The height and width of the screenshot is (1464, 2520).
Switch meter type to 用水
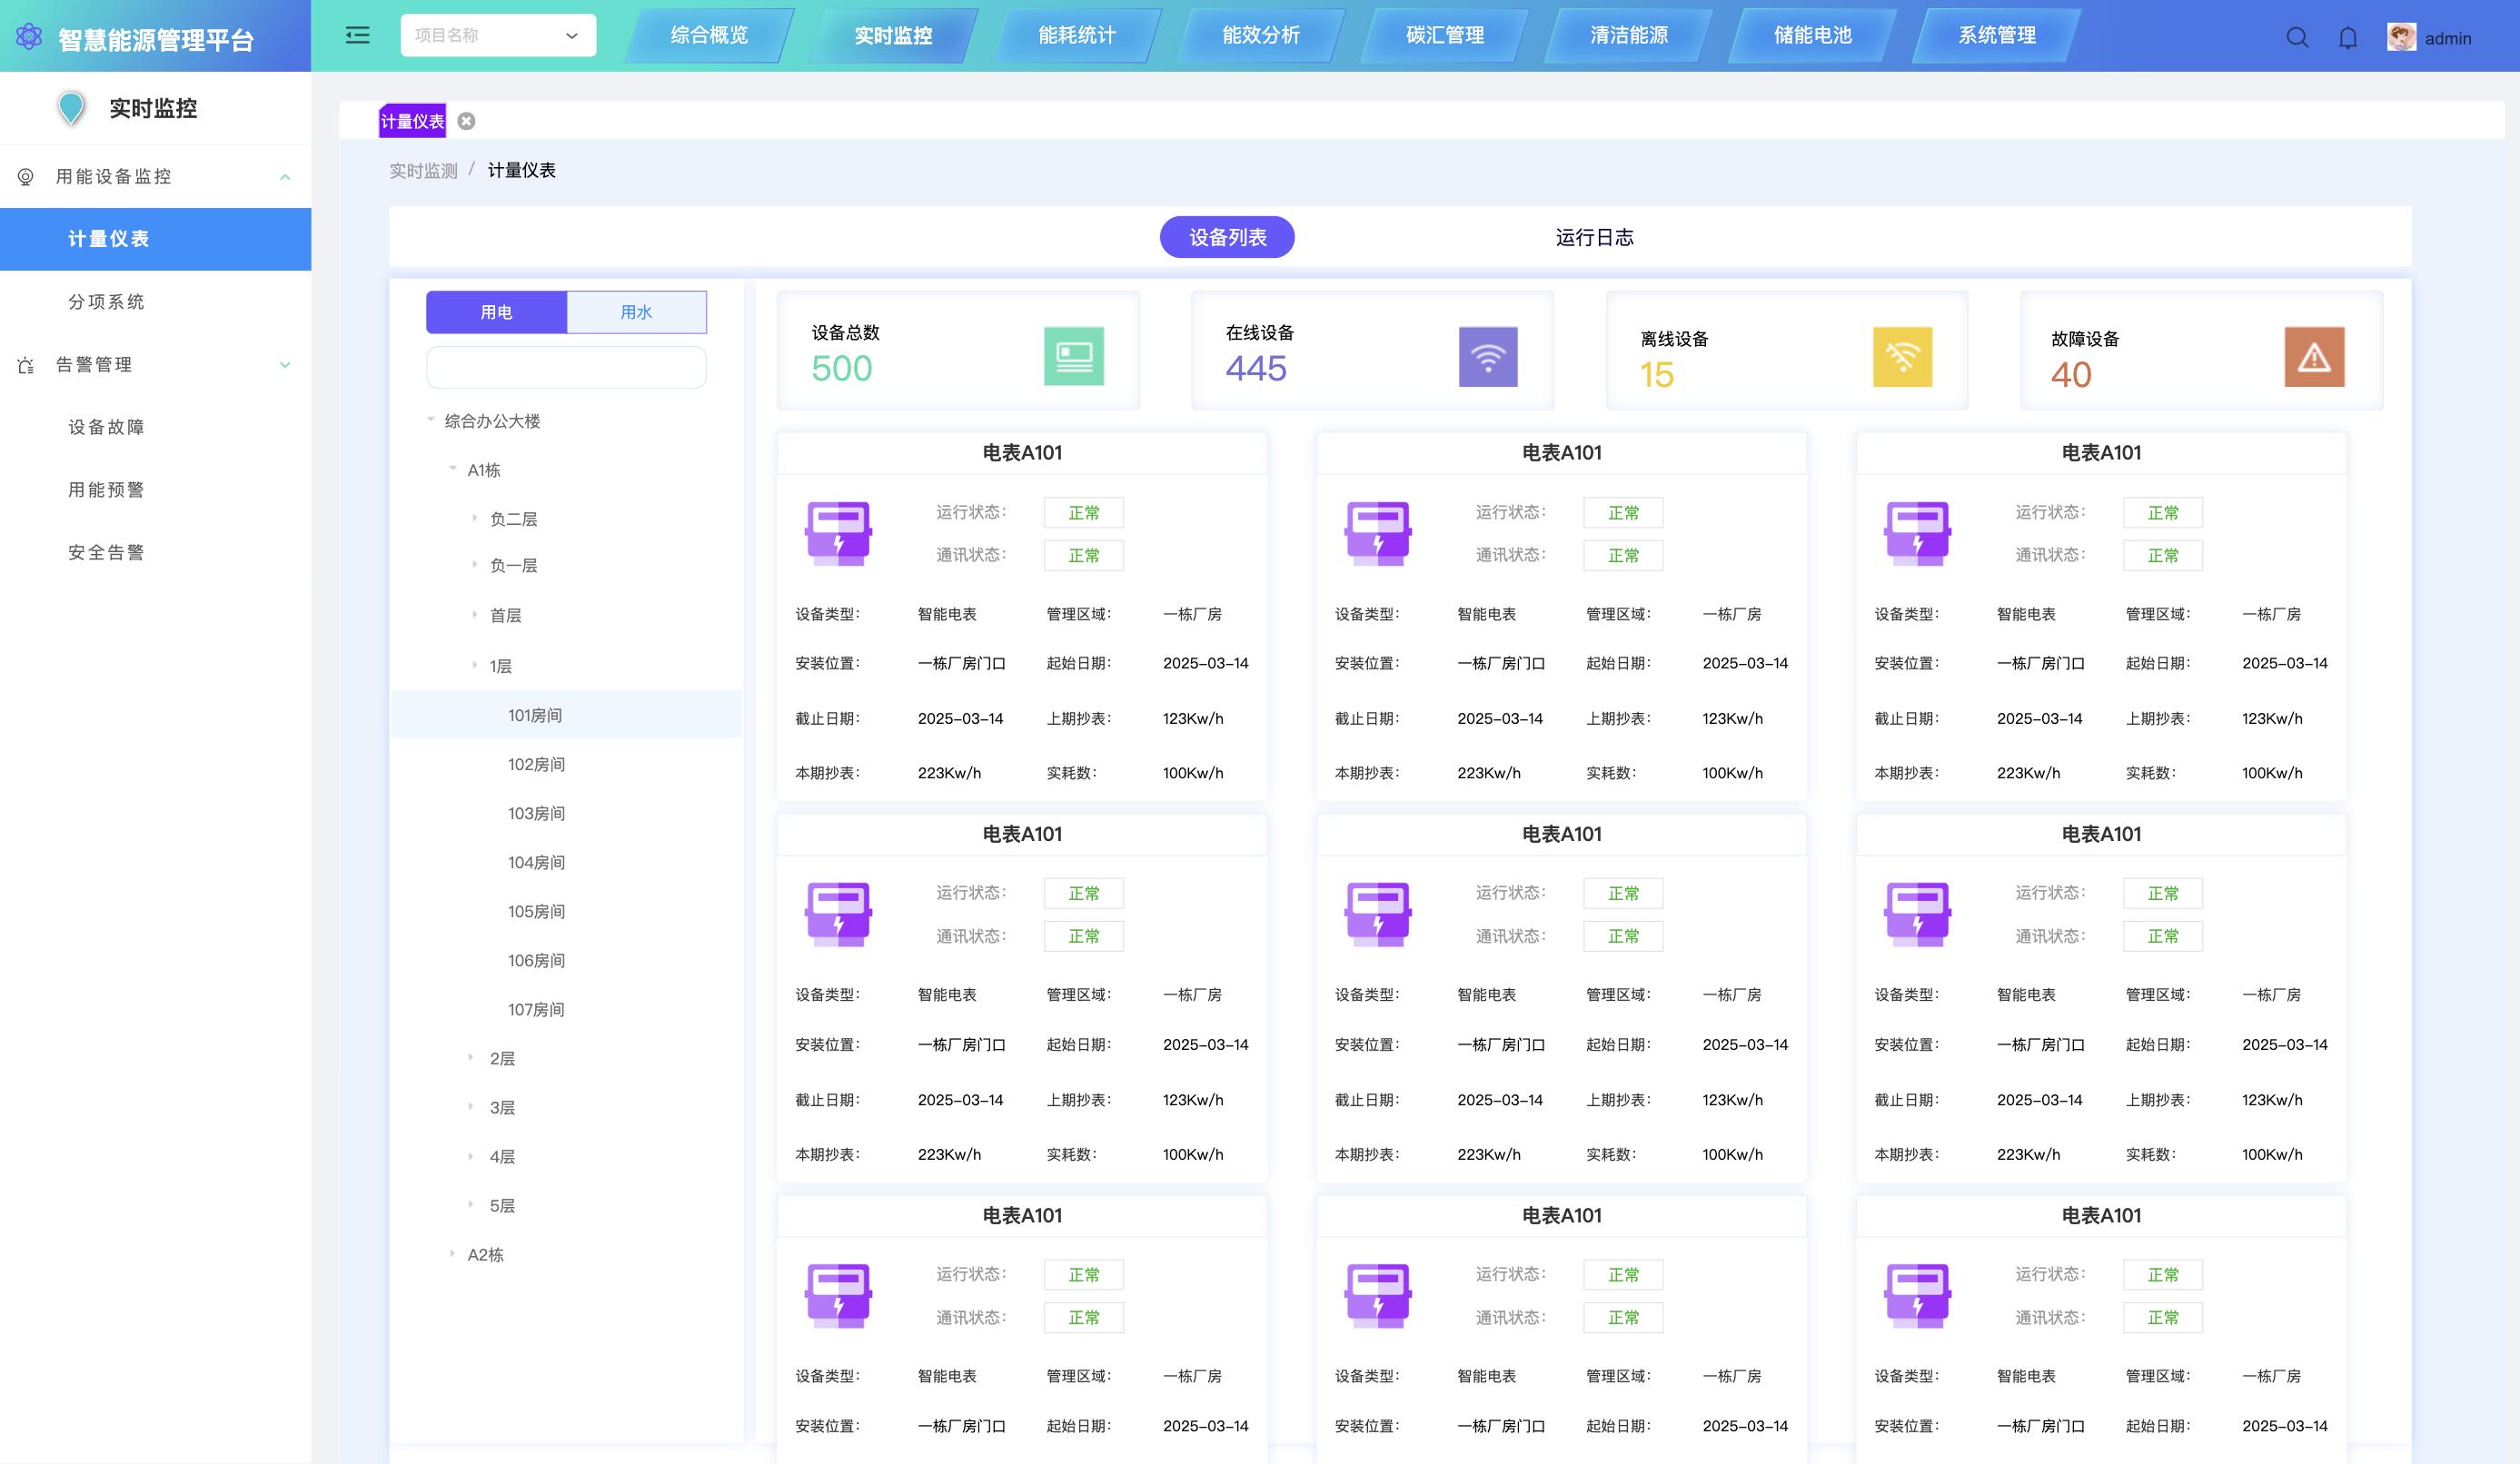coord(636,312)
